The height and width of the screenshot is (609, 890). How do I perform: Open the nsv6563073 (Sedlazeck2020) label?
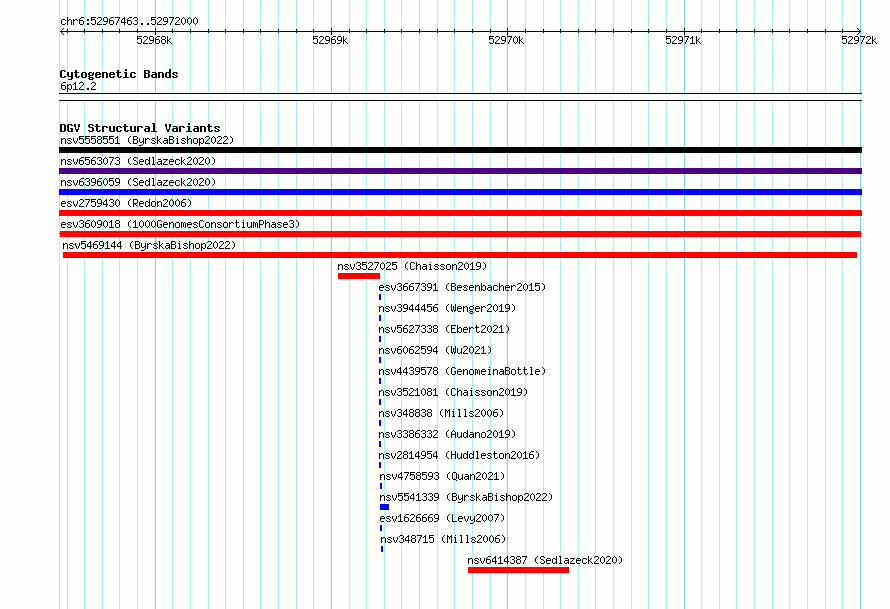[x=138, y=161]
